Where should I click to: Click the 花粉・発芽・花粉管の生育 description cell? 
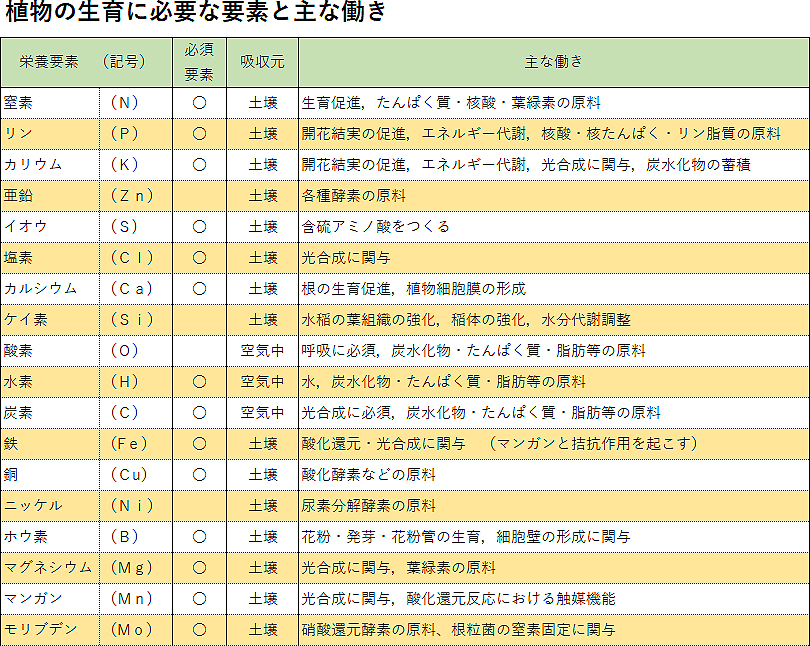click(554, 537)
